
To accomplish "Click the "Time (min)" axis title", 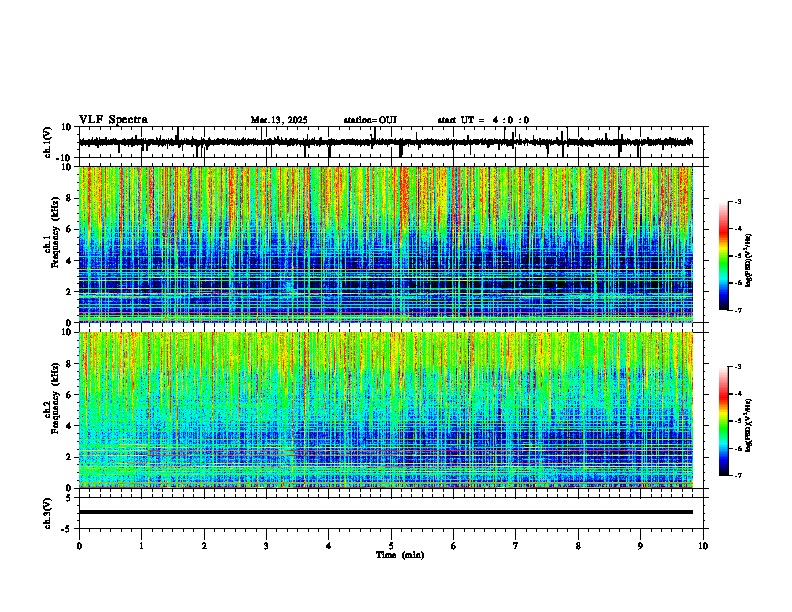I will [400, 555].
